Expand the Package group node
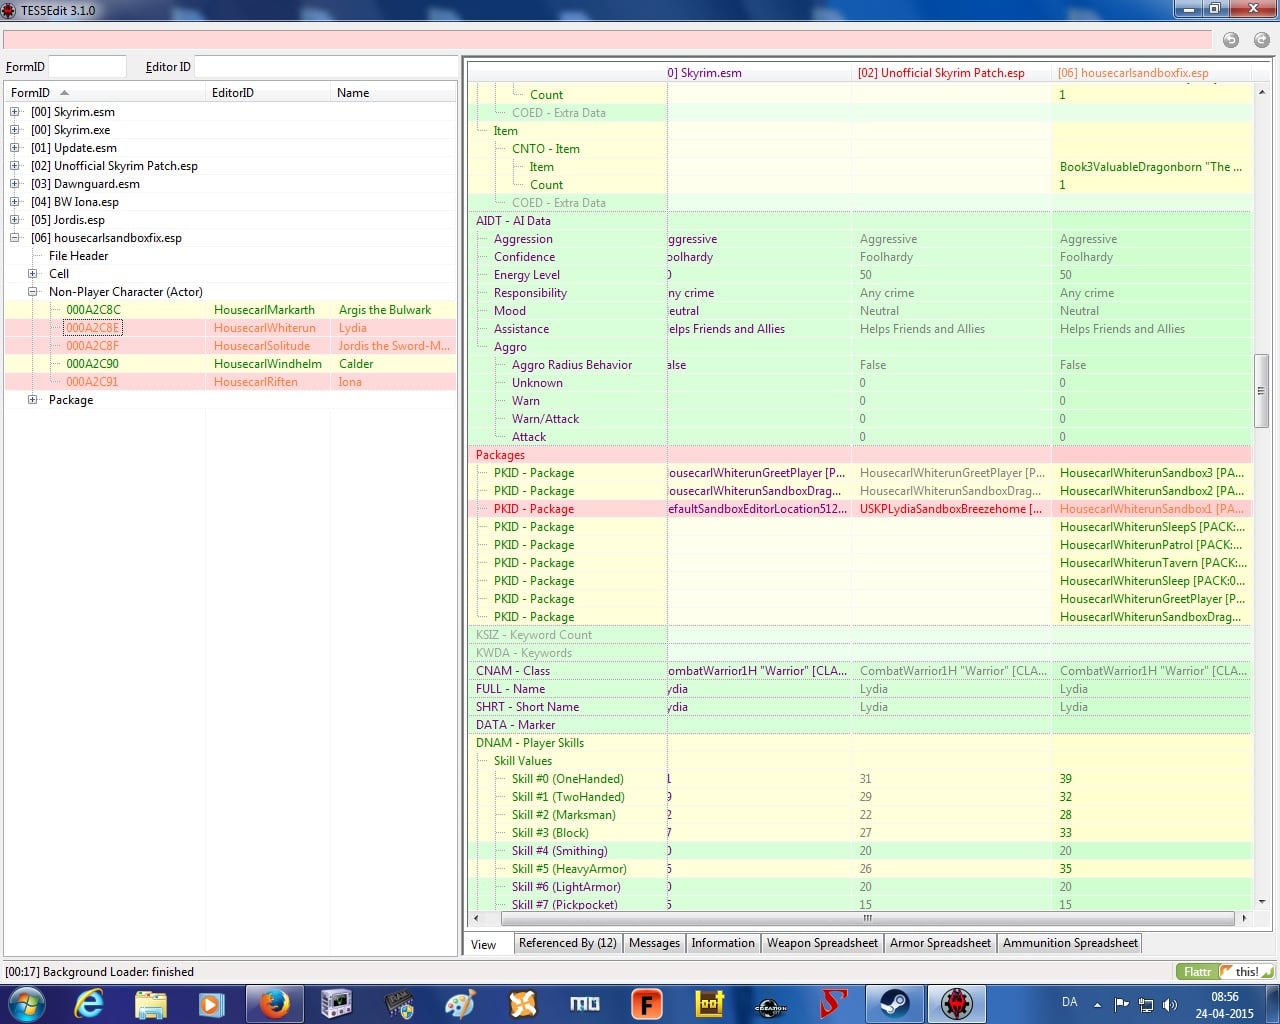Image resolution: width=1280 pixels, height=1024 pixels. 33,400
